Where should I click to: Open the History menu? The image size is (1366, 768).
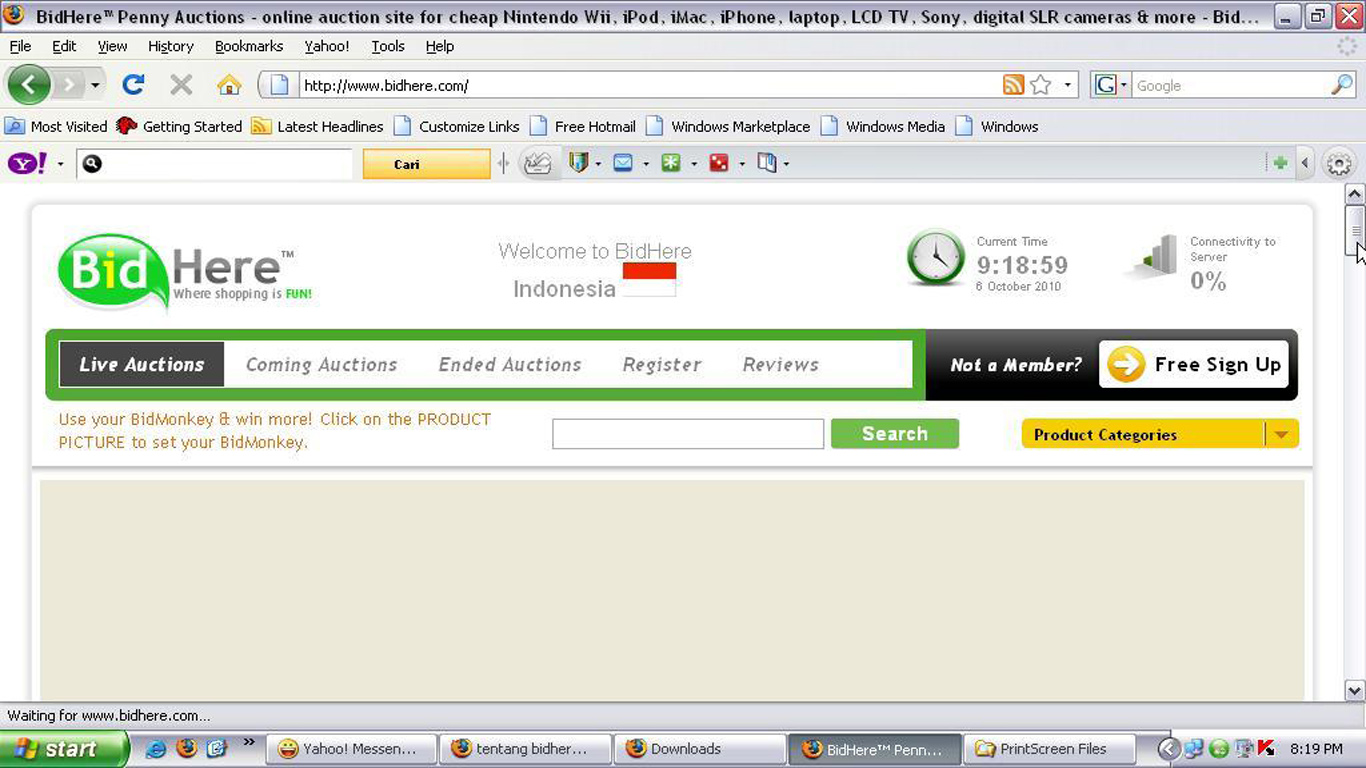click(171, 46)
